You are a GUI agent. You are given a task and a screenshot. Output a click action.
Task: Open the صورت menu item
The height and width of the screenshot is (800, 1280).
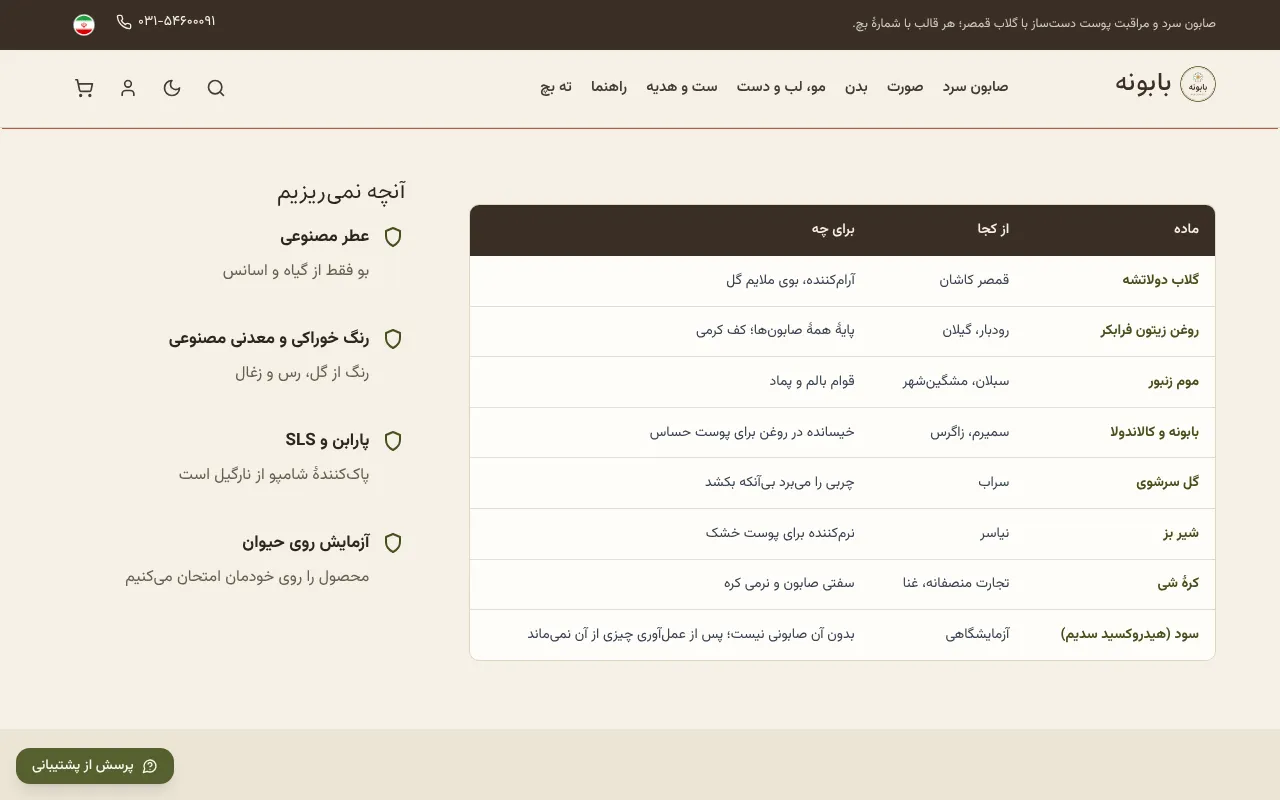[x=905, y=87]
